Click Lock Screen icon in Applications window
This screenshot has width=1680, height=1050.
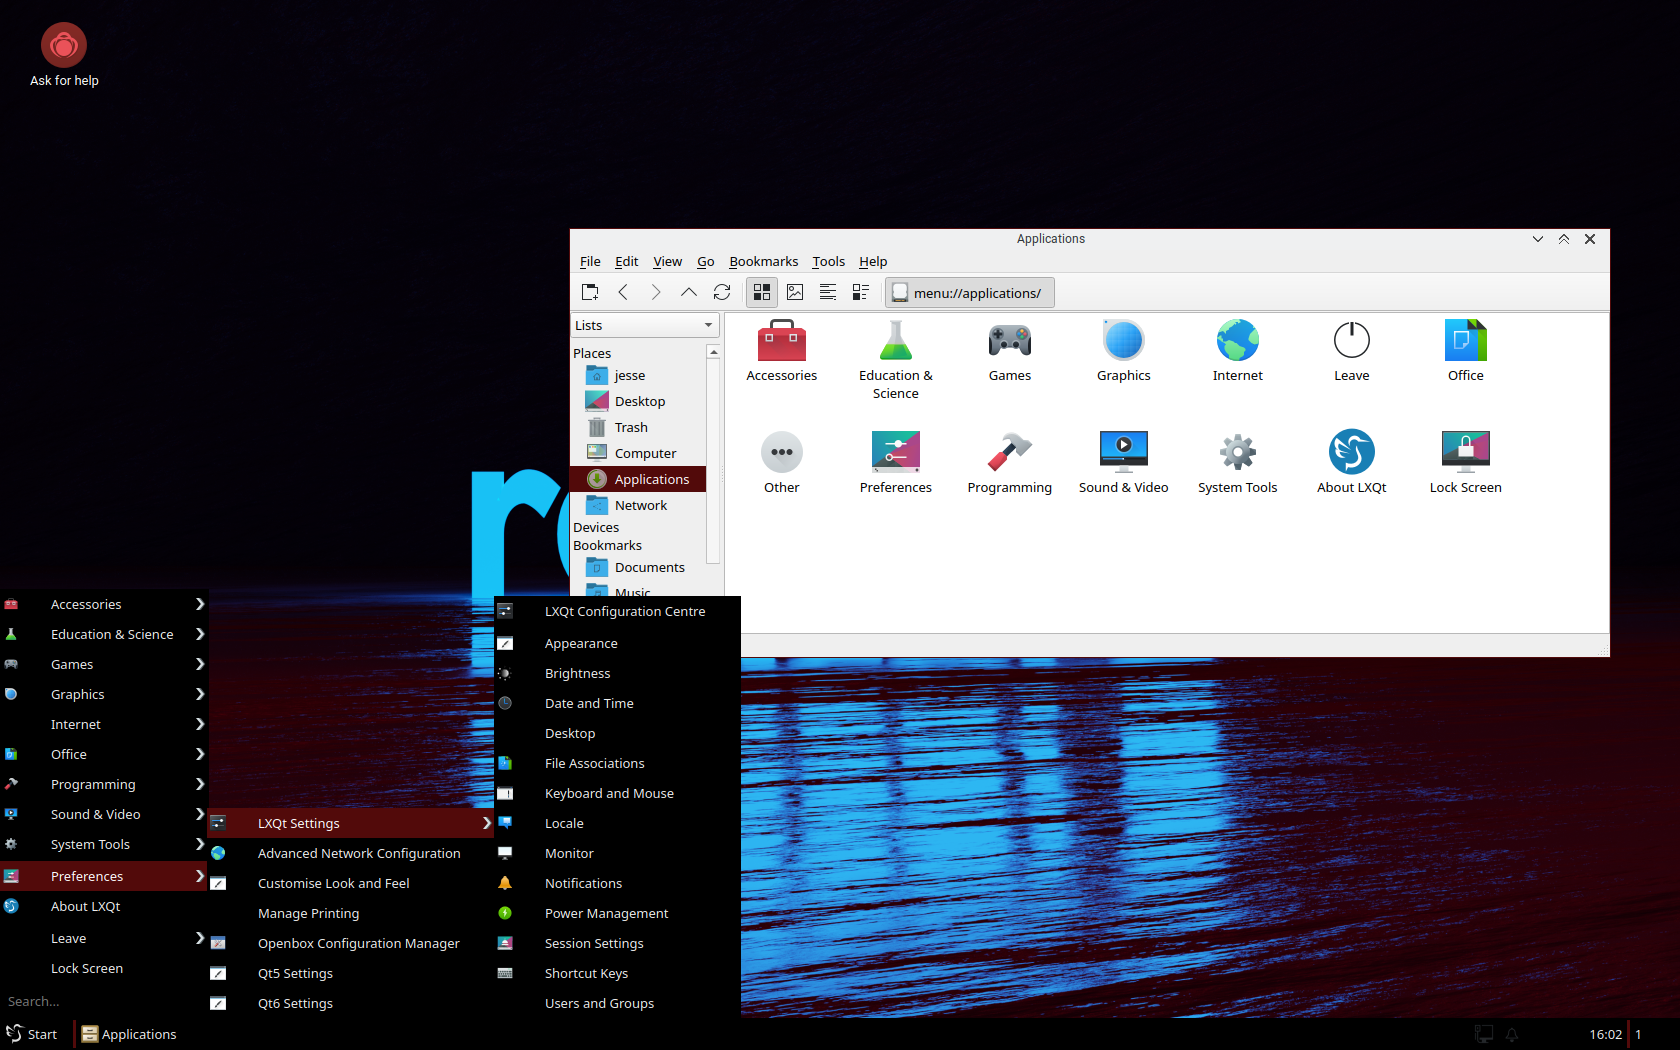click(1466, 453)
